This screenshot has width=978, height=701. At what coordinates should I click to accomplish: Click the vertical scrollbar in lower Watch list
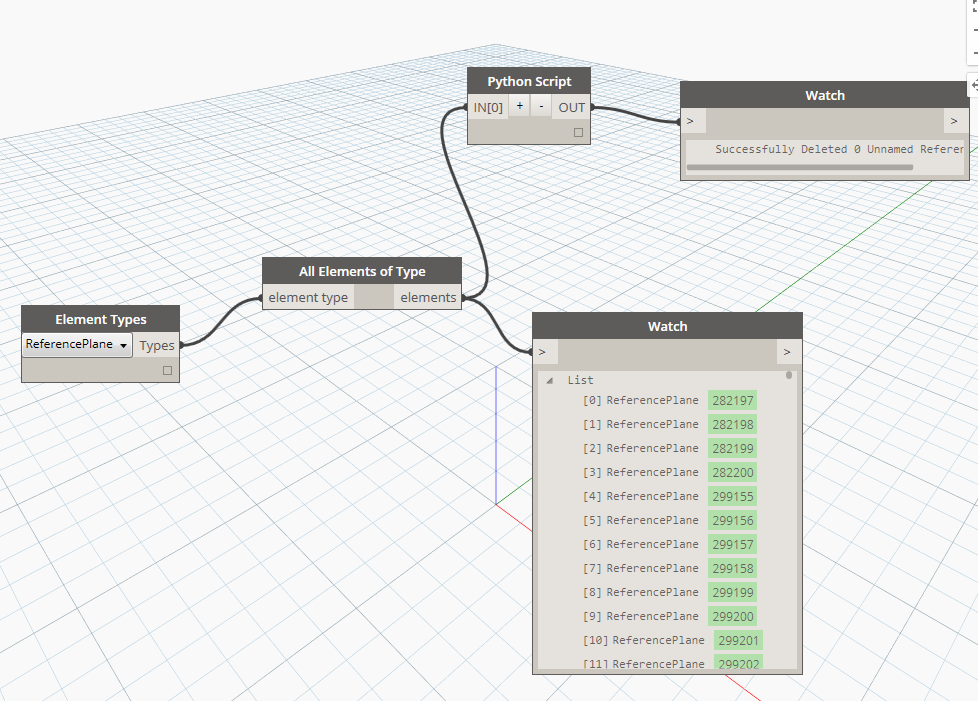(789, 375)
